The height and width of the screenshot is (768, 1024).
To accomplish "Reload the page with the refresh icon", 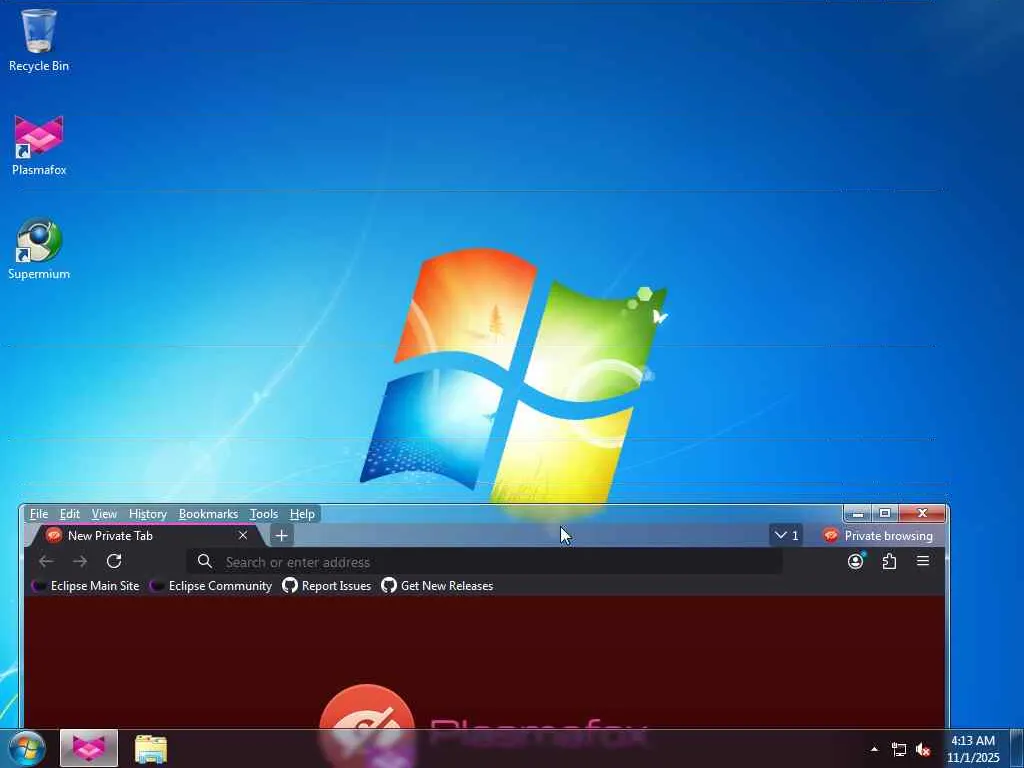I will [x=114, y=562].
